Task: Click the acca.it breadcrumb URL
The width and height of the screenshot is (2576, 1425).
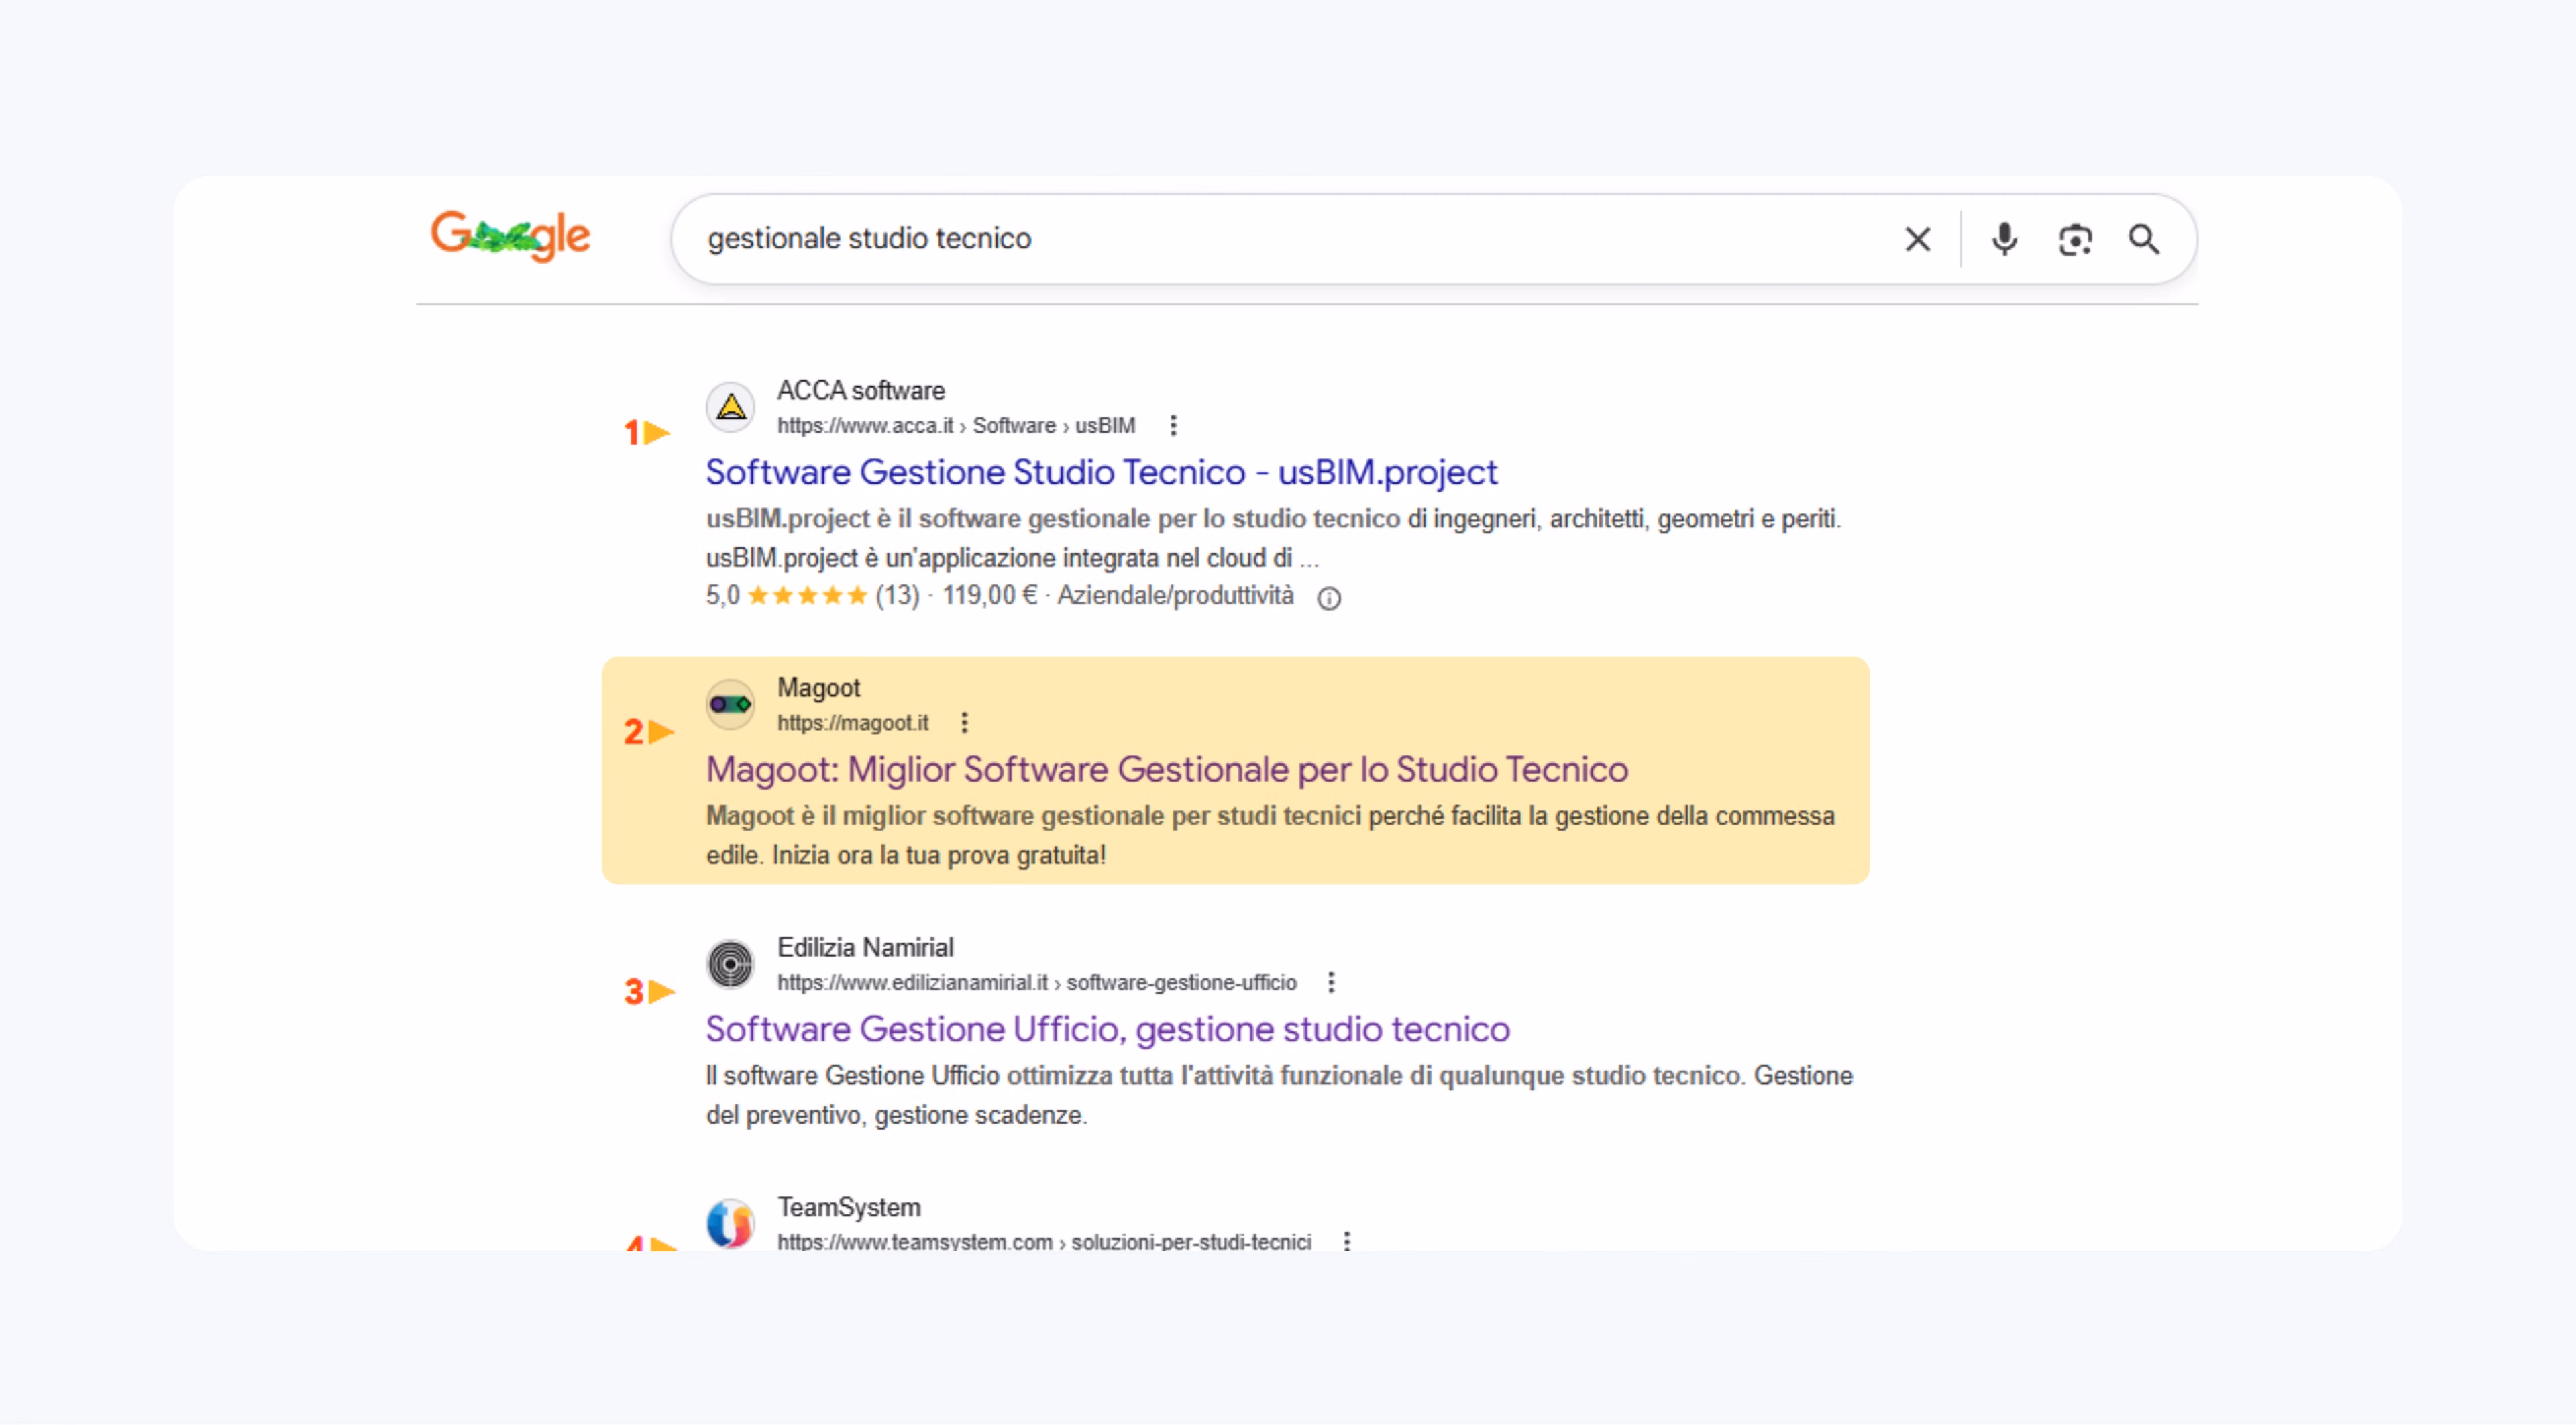Action: [x=956, y=425]
